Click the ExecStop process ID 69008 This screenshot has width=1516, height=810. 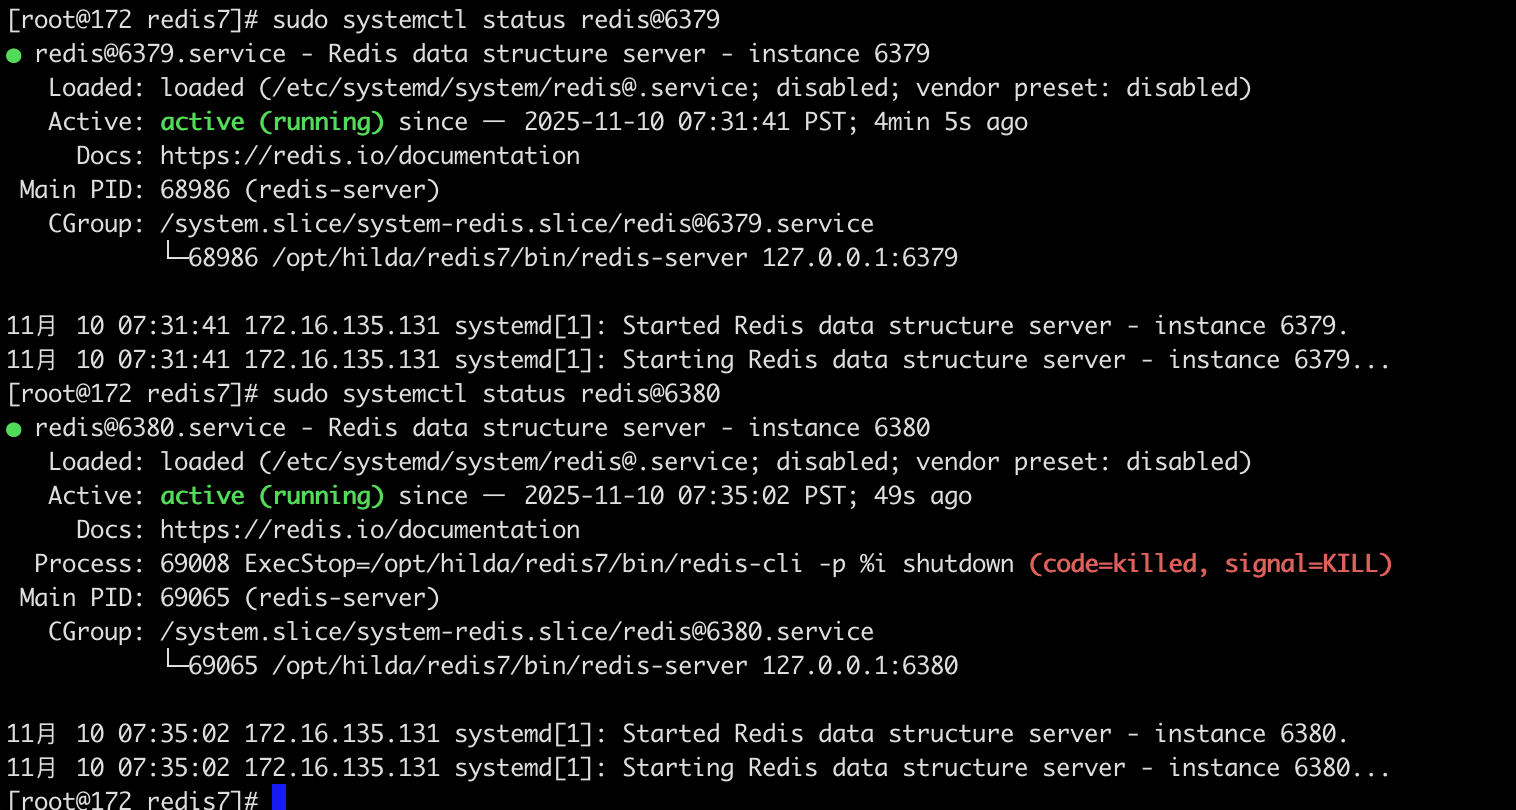[195, 564]
